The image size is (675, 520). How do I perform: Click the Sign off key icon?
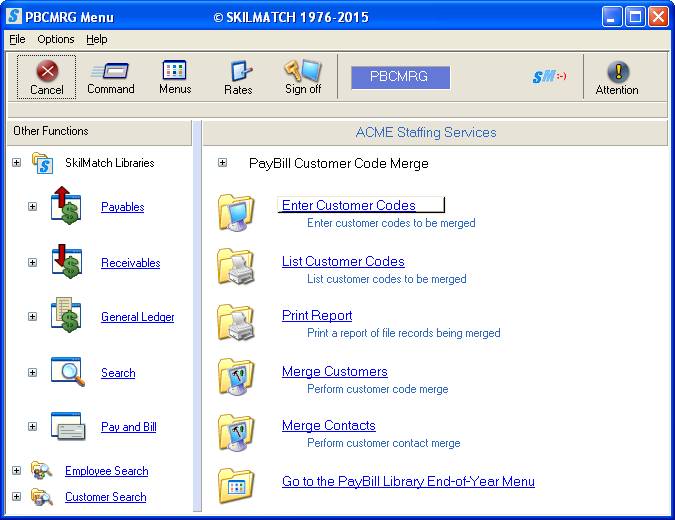pyautogui.click(x=302, y=70)
